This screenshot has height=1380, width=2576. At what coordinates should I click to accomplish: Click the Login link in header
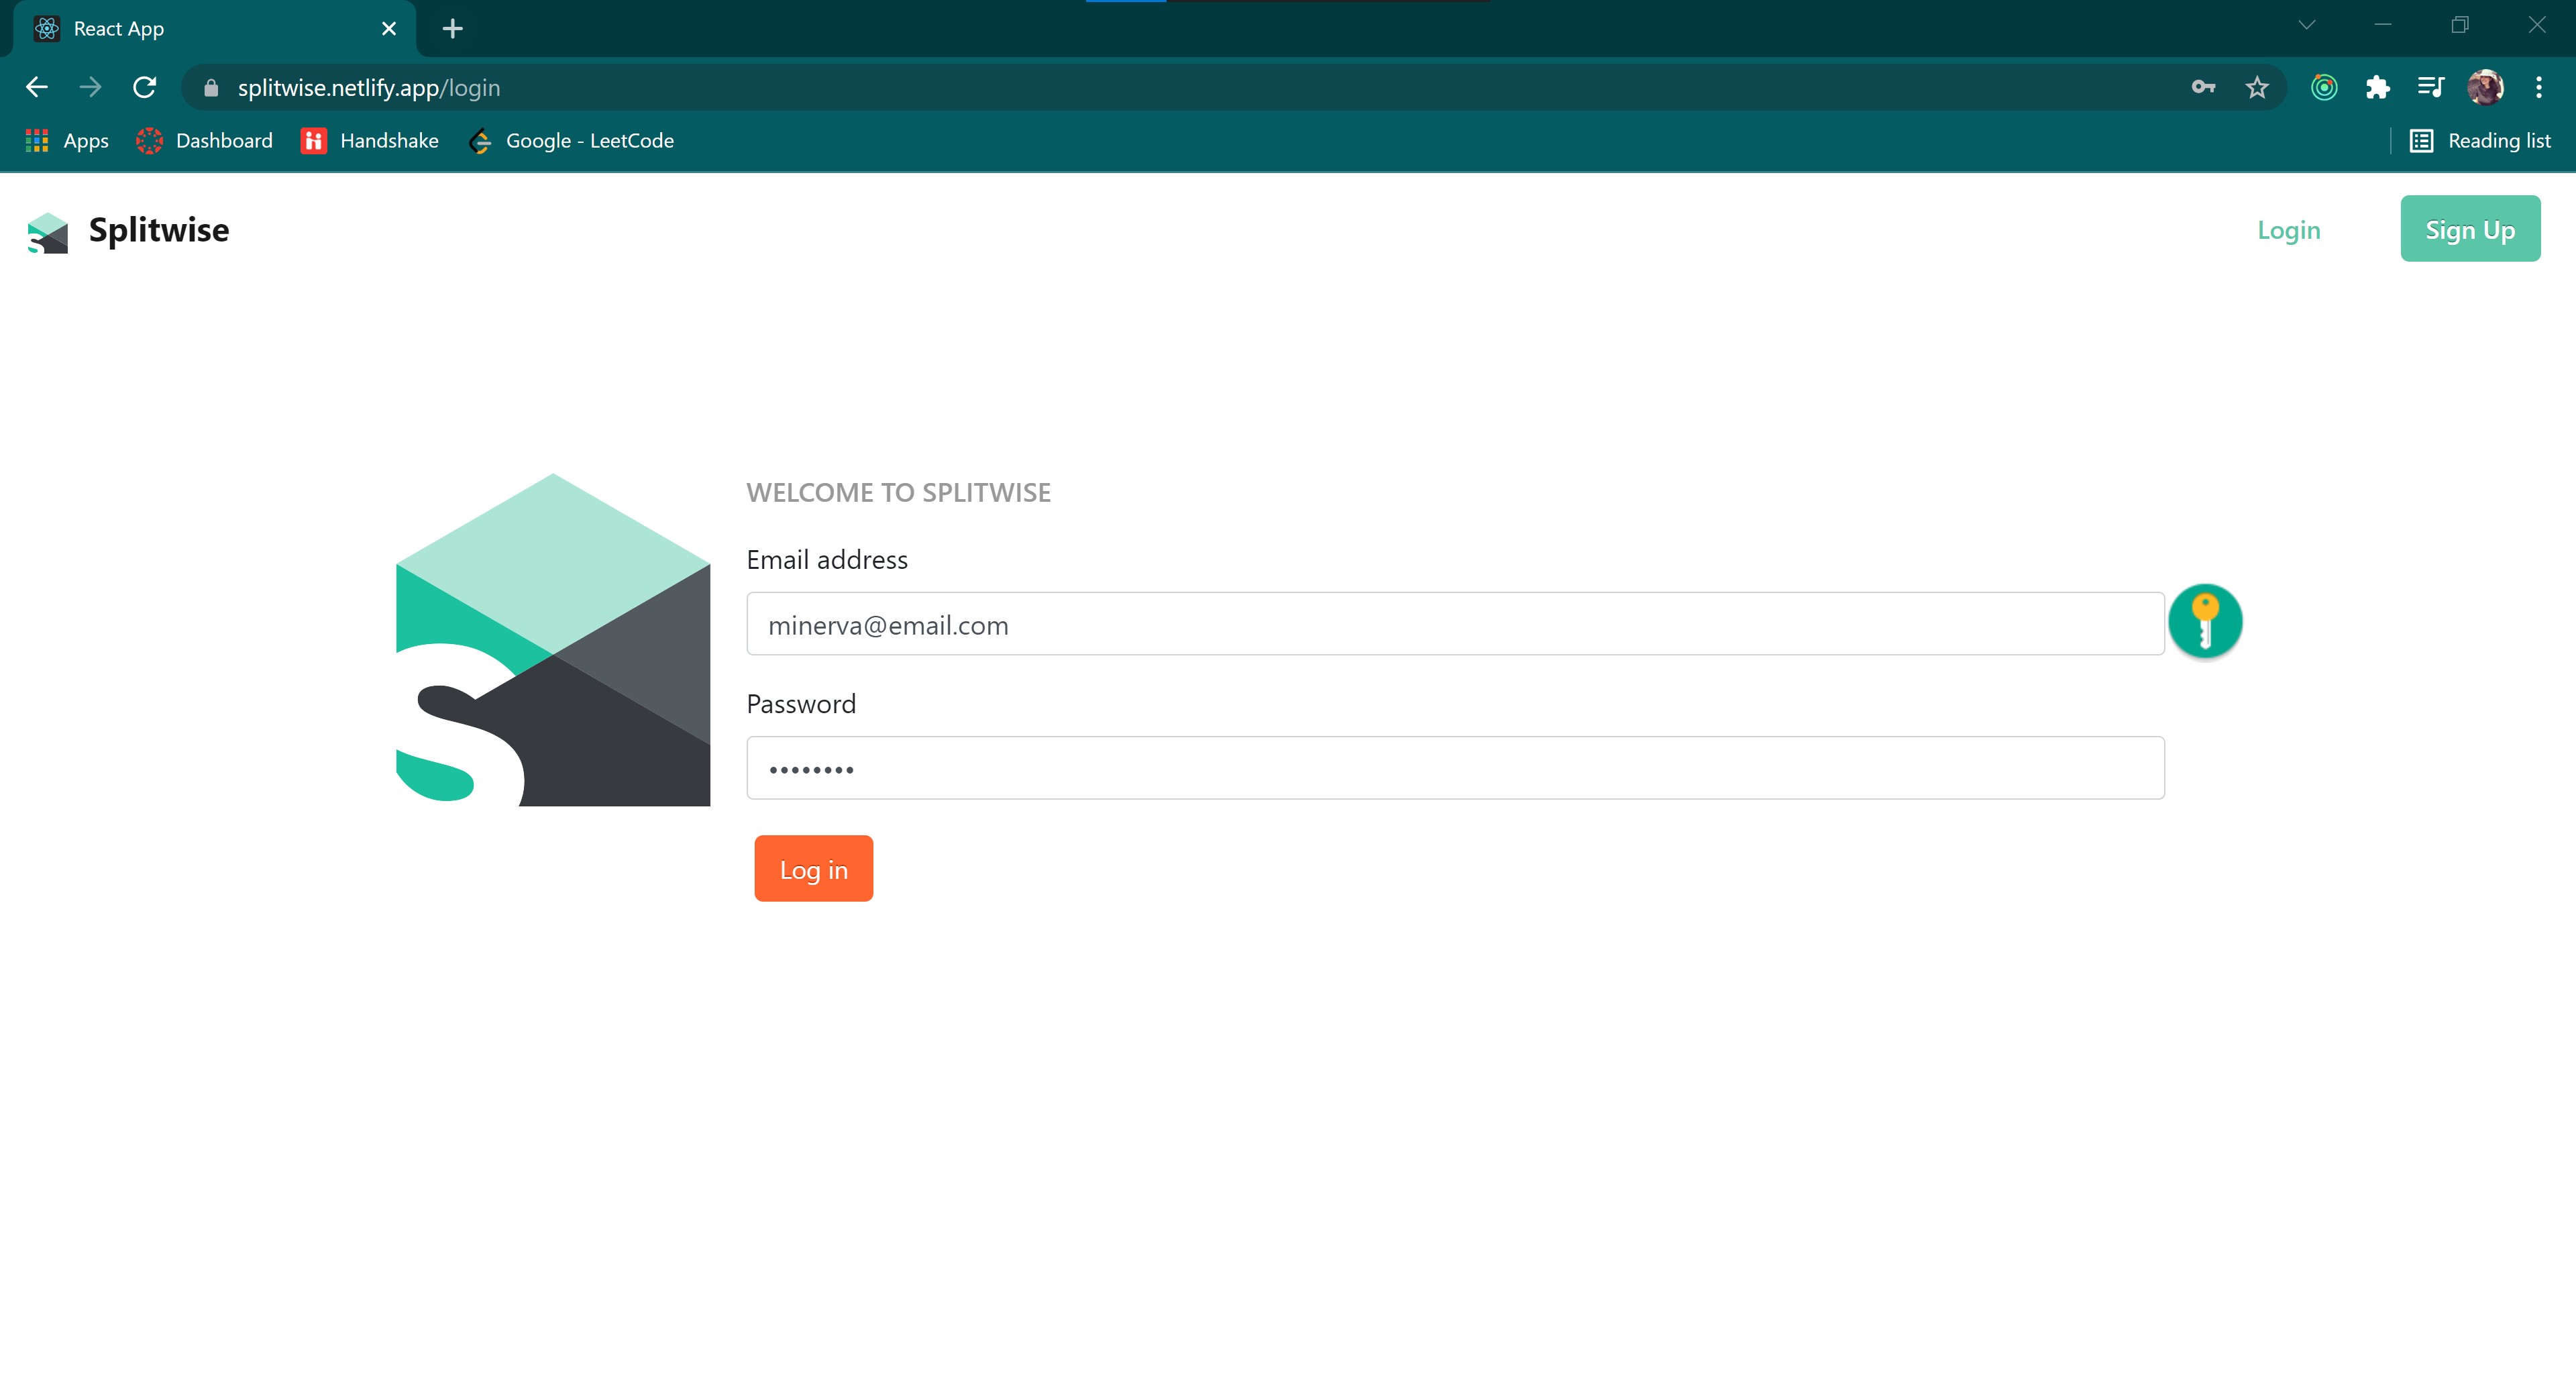2288,230
